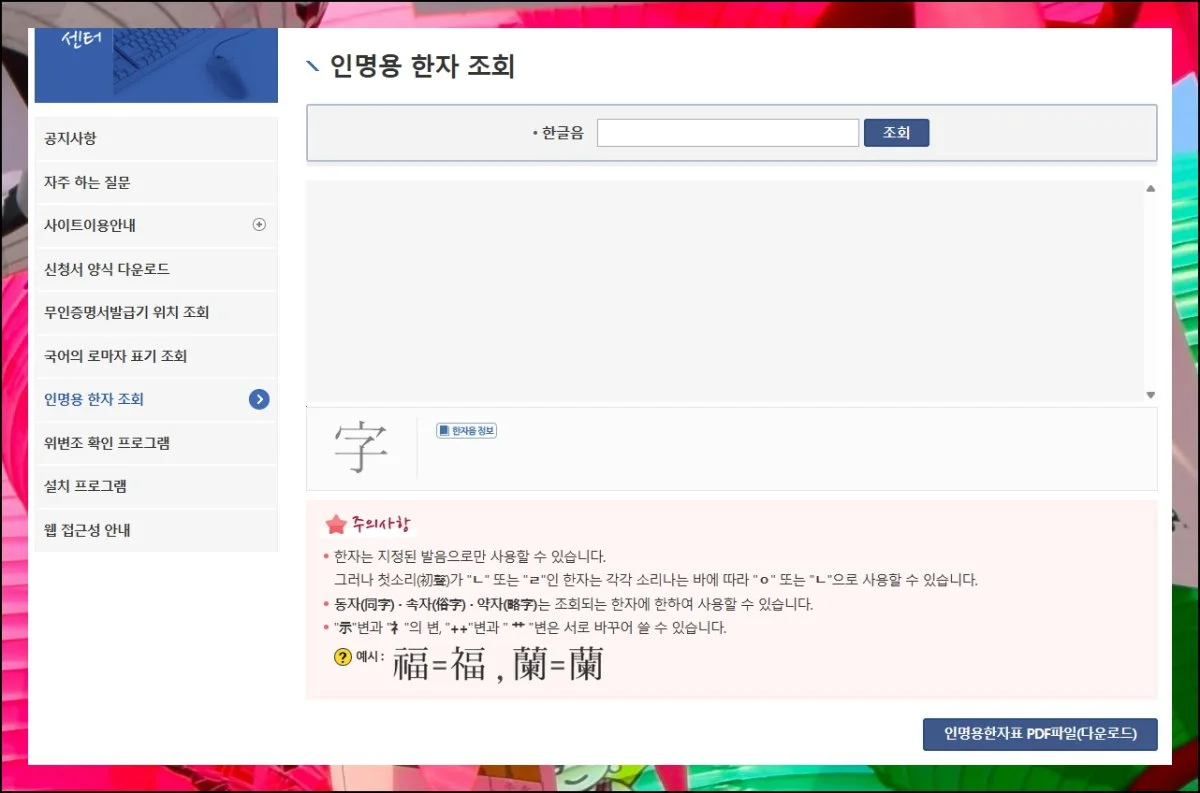Click the large 字 character preview

point(361,449)
